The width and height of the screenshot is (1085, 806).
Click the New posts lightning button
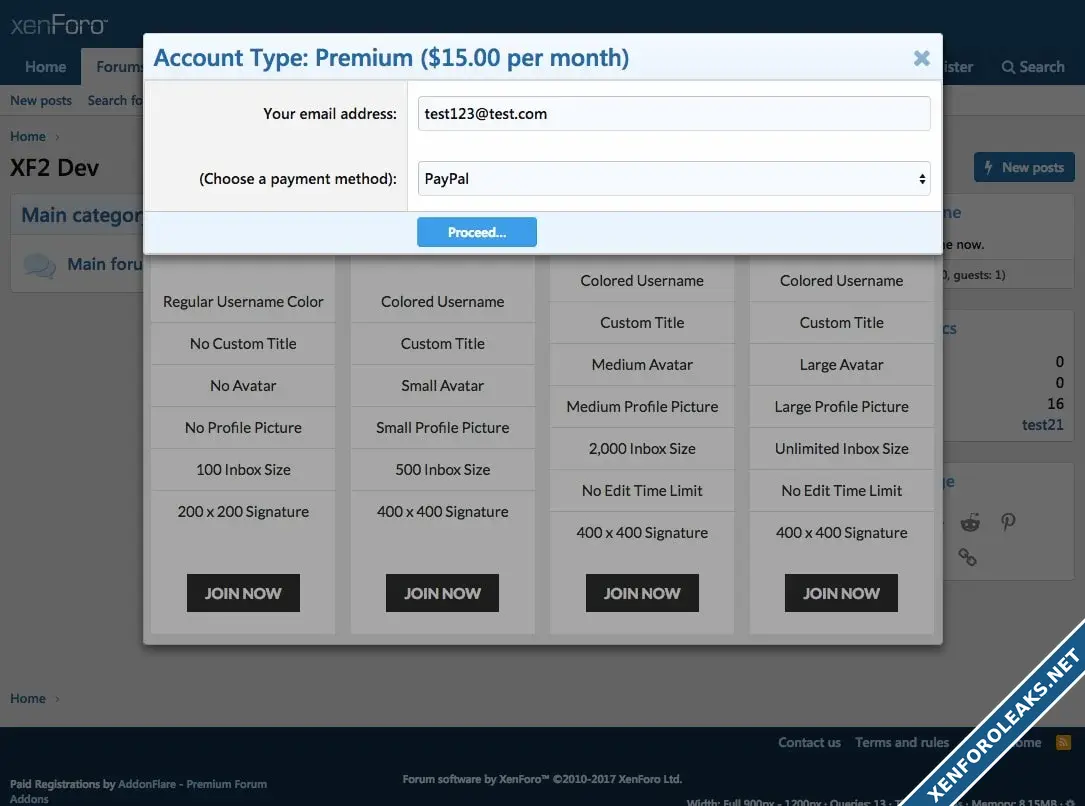coord(1023,167)
